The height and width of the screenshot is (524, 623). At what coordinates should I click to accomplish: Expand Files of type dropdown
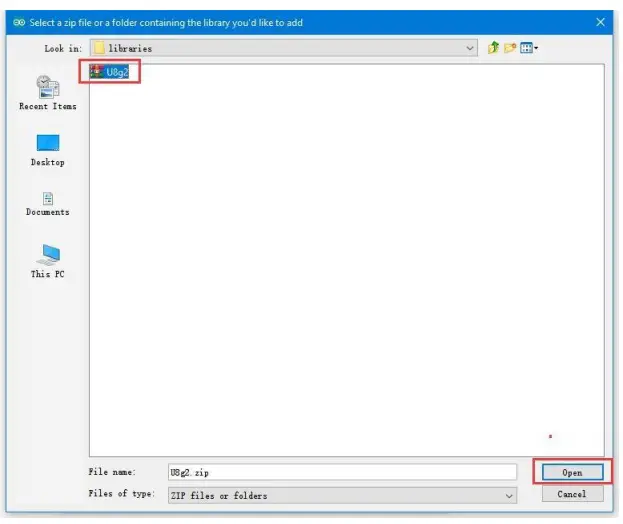342,495
